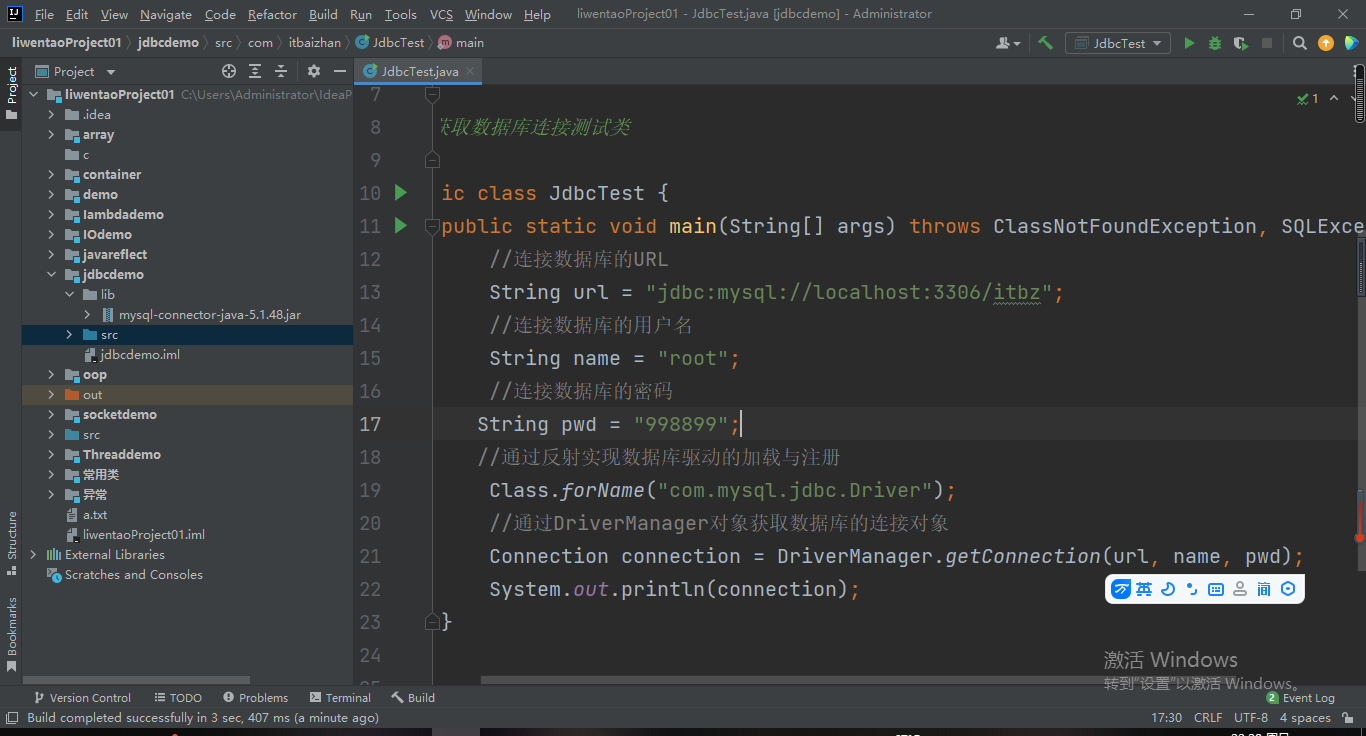Click the CRLF line separator in status bar
This screenshot has width=1366, height=736.
click(x=1208, y=717)
